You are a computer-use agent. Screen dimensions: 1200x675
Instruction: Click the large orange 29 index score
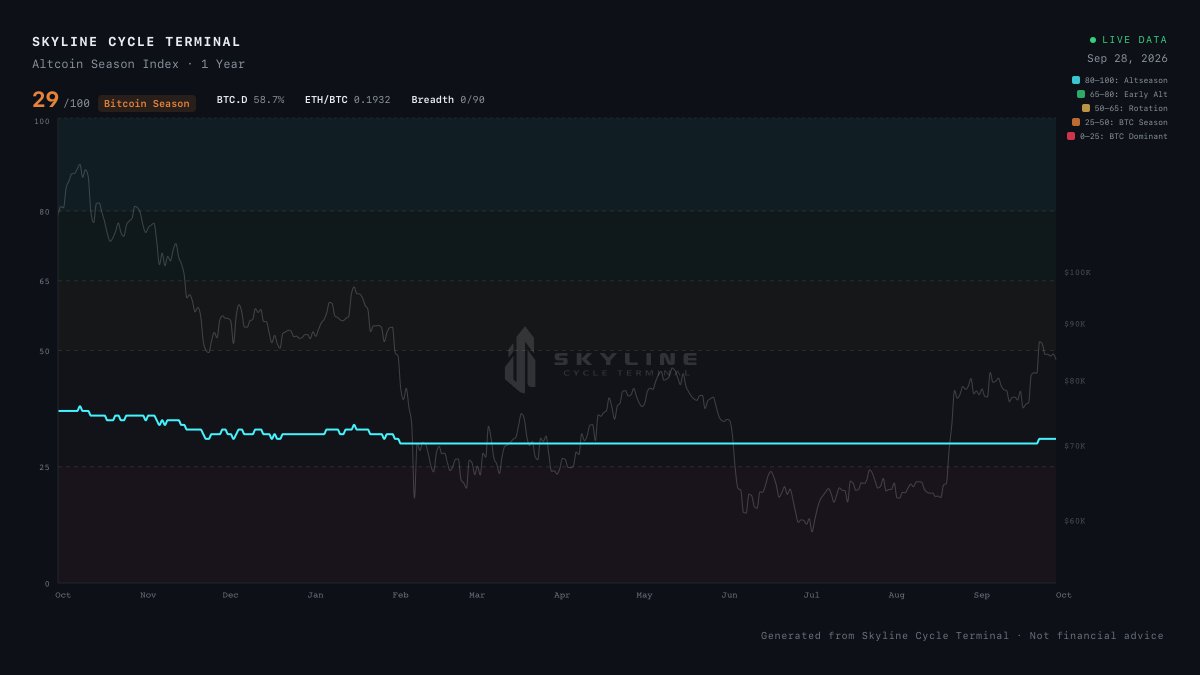click(45, 100)
